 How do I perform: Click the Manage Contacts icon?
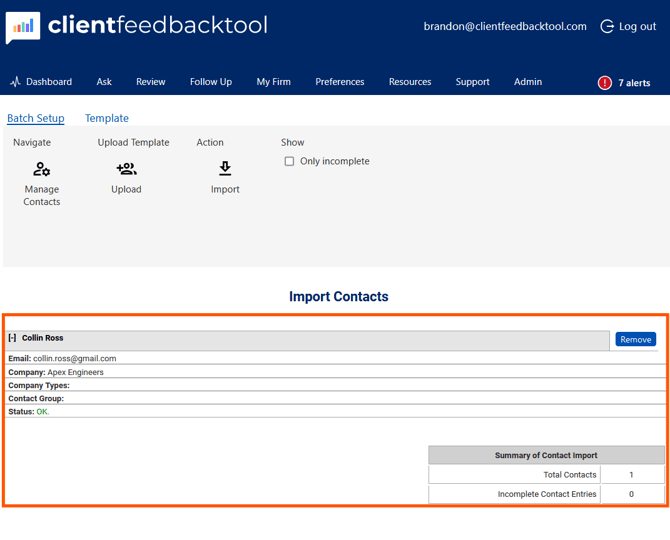[41, 169]
